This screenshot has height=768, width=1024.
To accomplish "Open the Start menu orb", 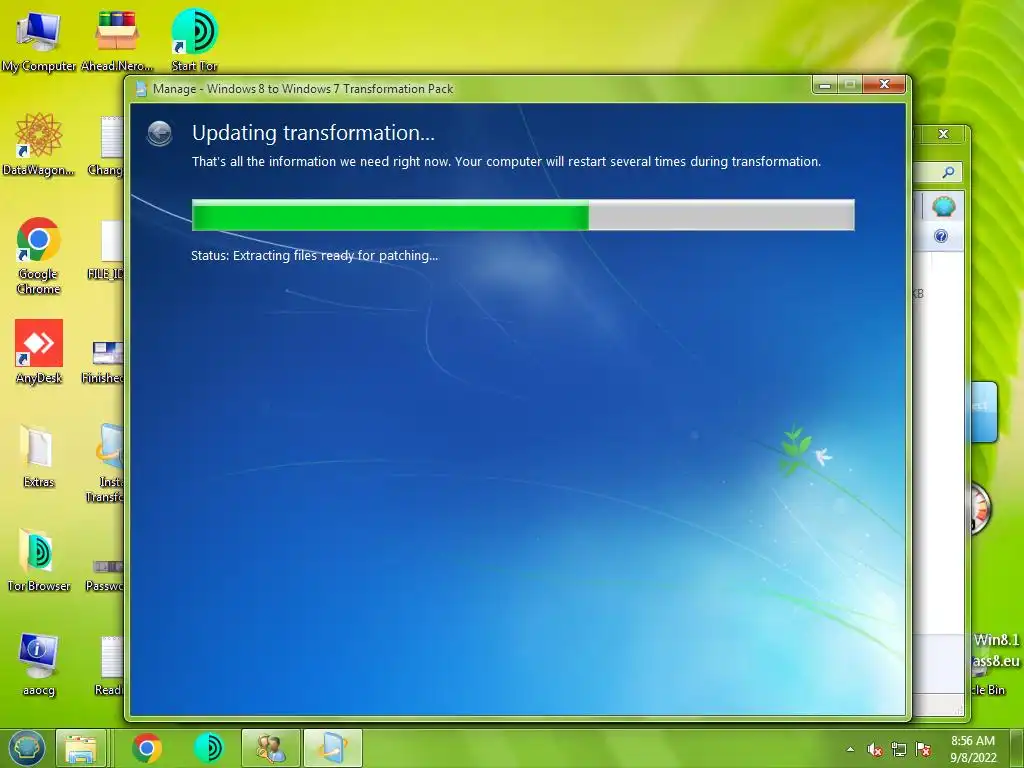I will pos(27,748).
